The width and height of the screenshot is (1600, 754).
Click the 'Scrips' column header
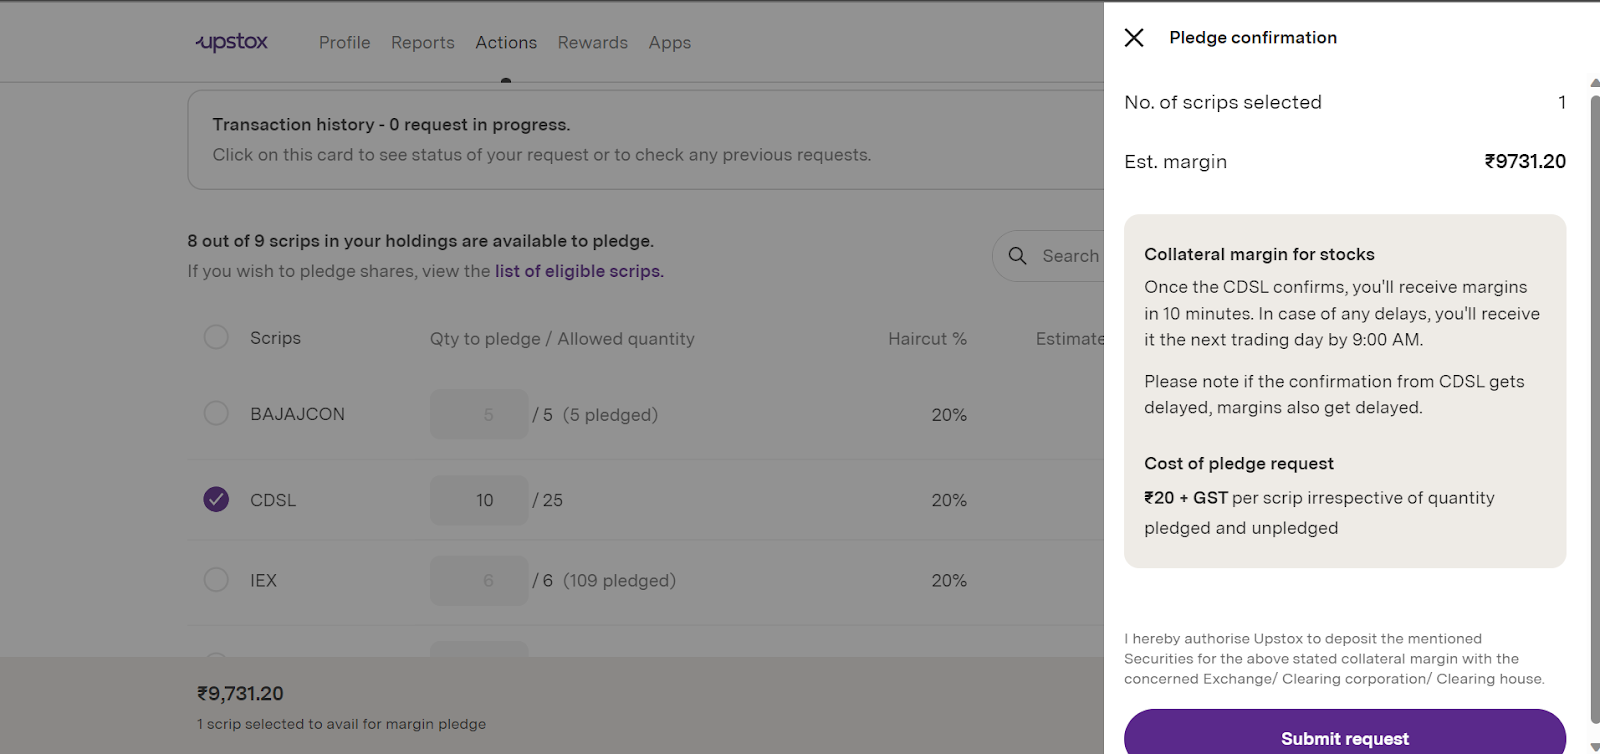[275, 338]
